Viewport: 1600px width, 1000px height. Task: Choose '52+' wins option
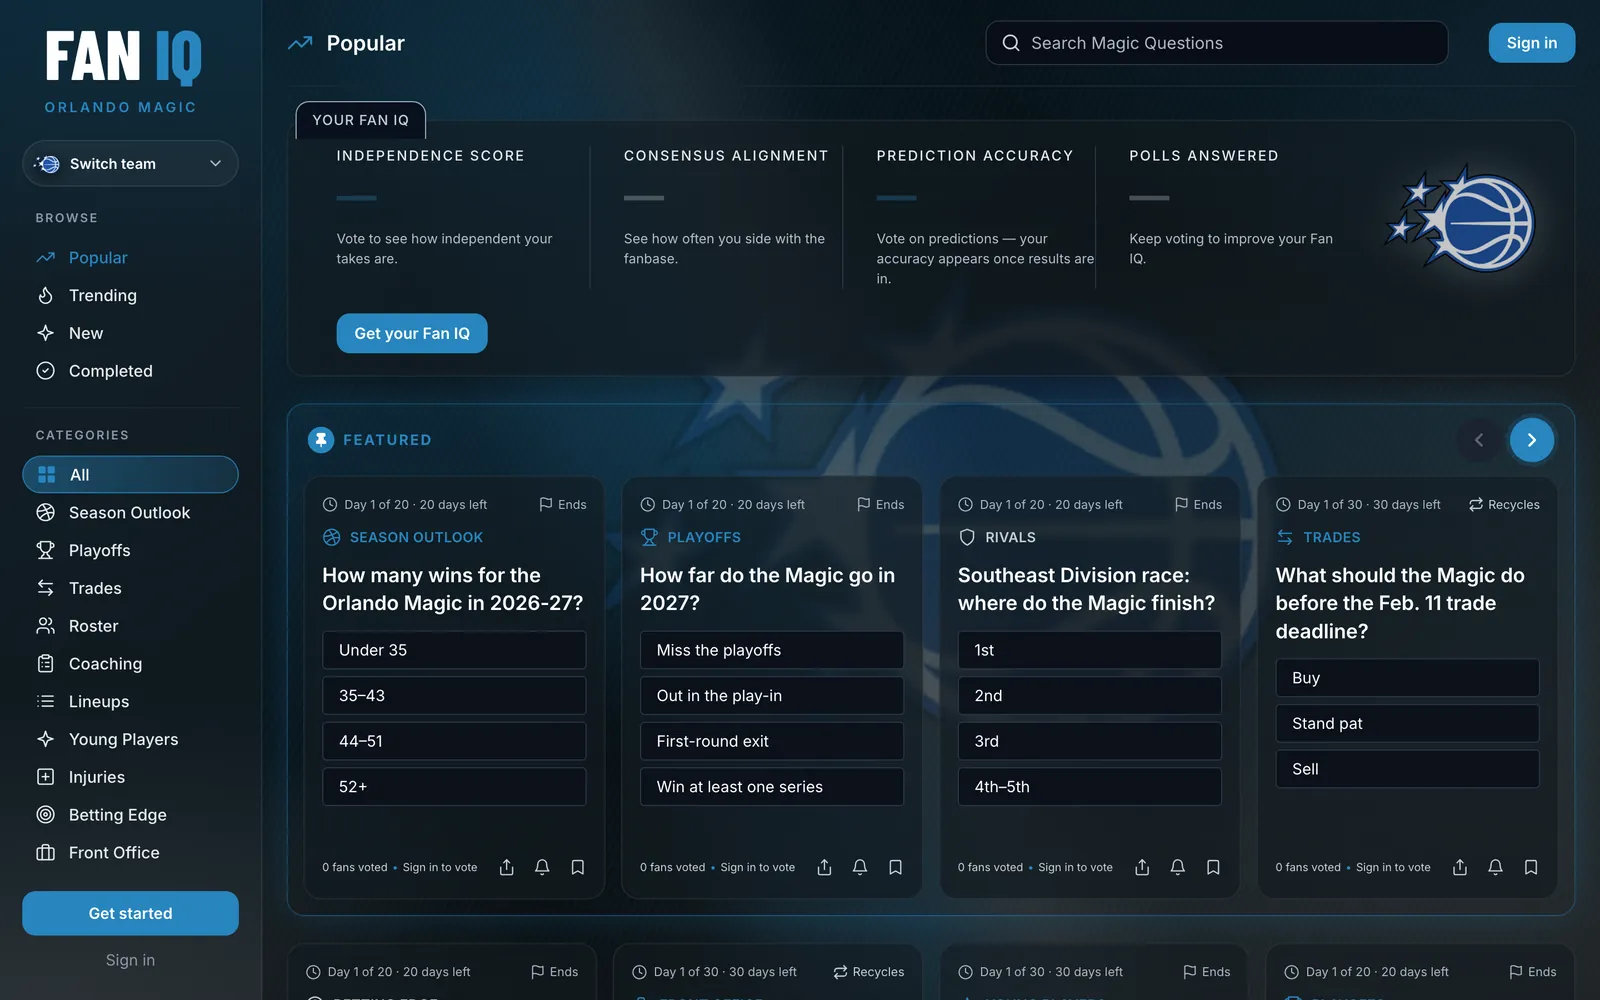pyautogui.click(x=454, y=787)
